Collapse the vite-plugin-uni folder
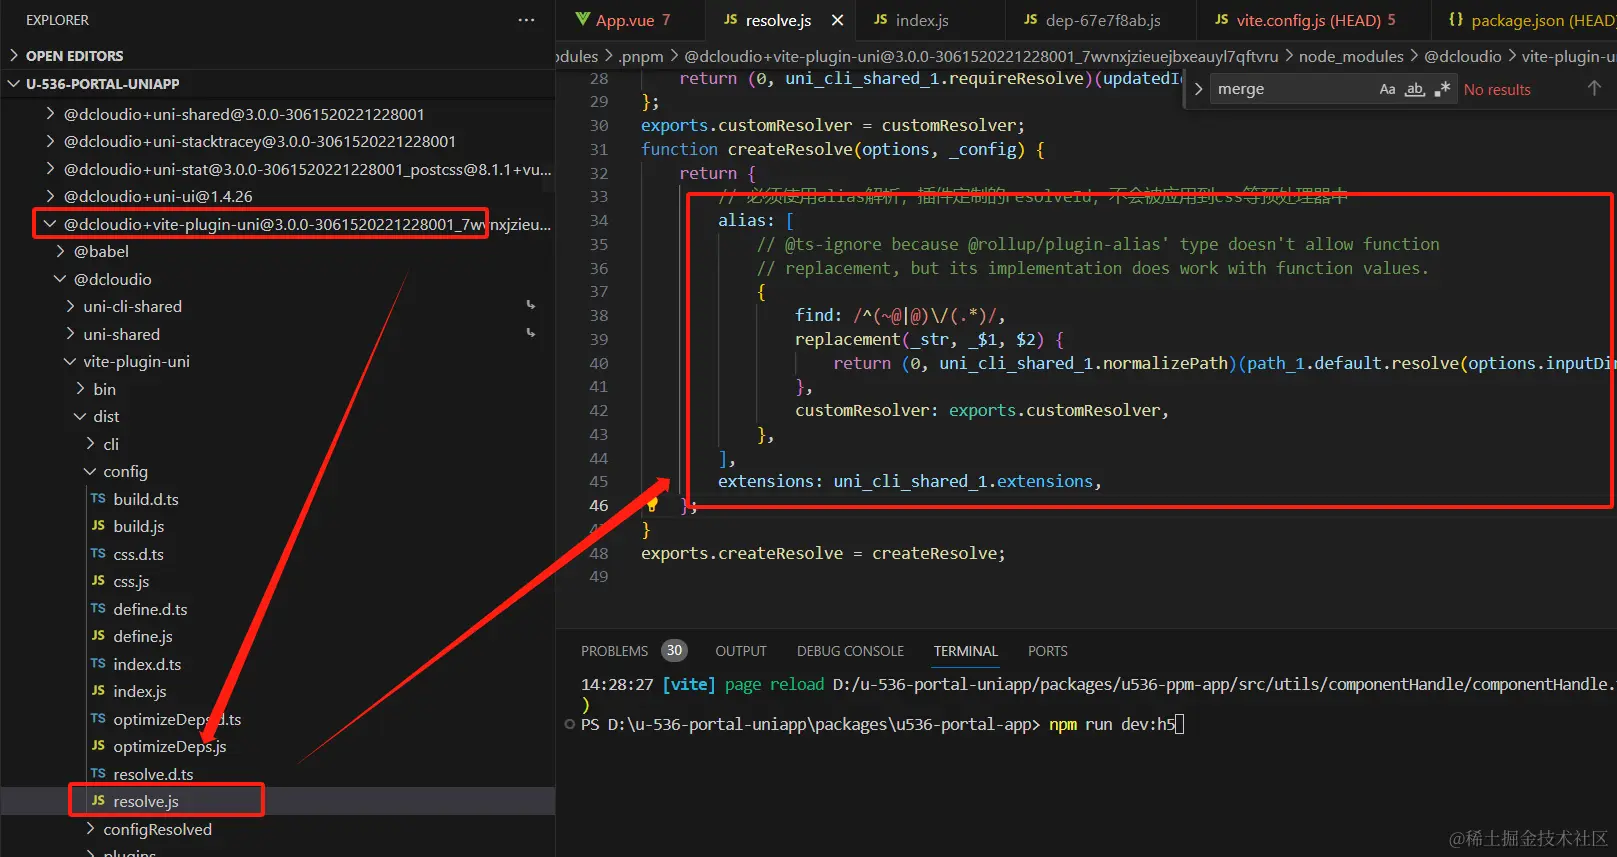1617x857 pixels. pyautogui.click(x=70, y=361)
